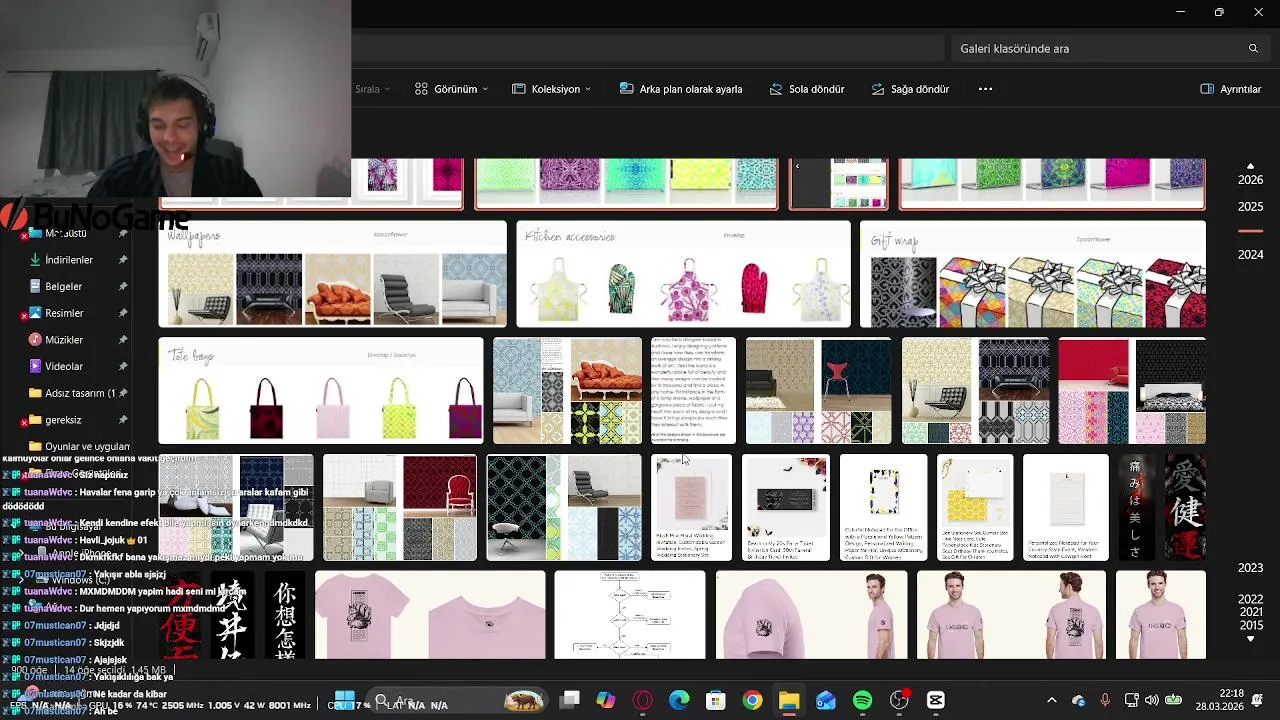The width and height of the screenshot is (1280, 720).
Task: Open Microsoft Store from taskbar
Action: point(715,700)
